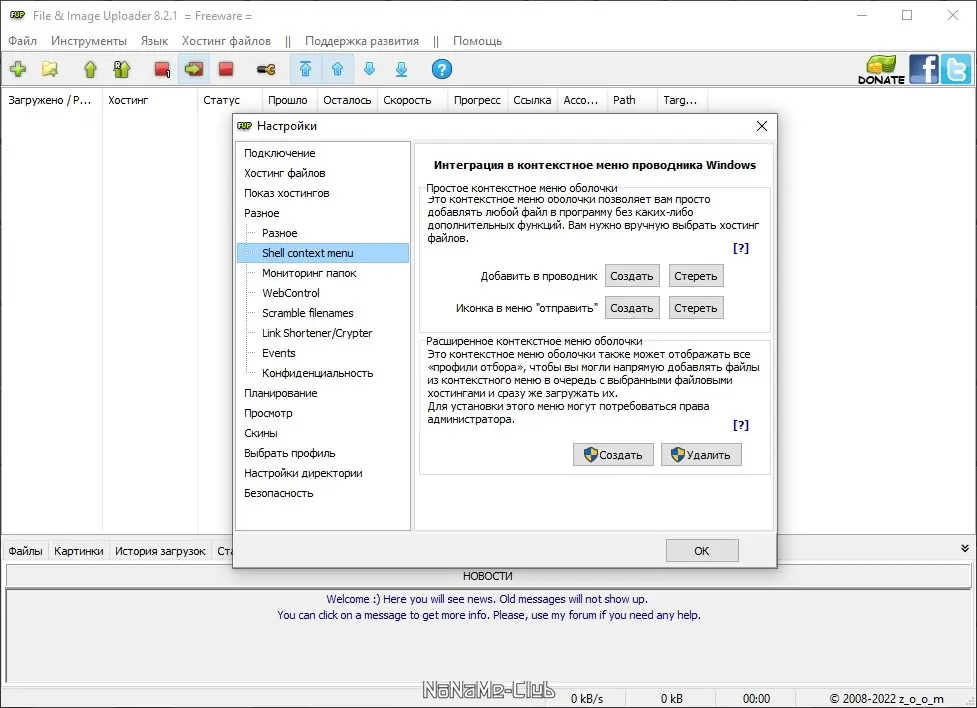Open the Помощь menu

[x=477, y=41]
